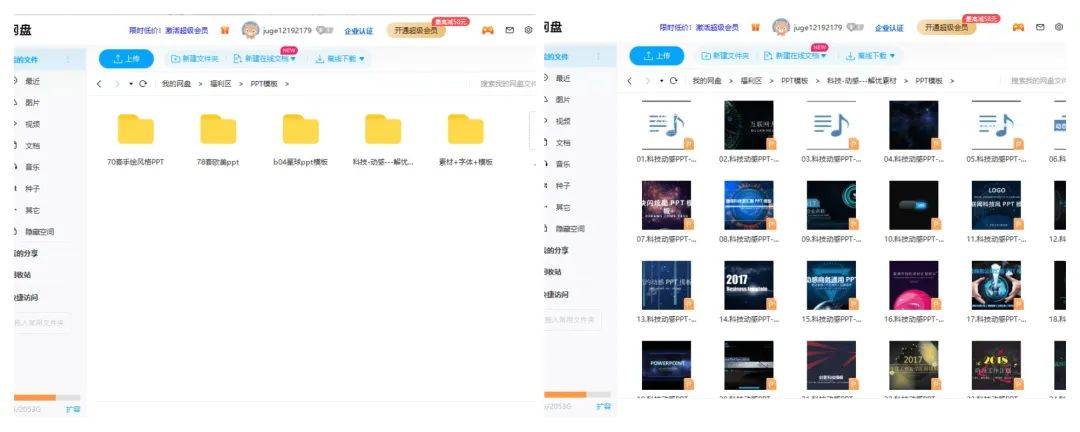Open the 70套手绘风格PPT folder in left window
This screenshot has height=432, width=1080.
tap(136, 129)
